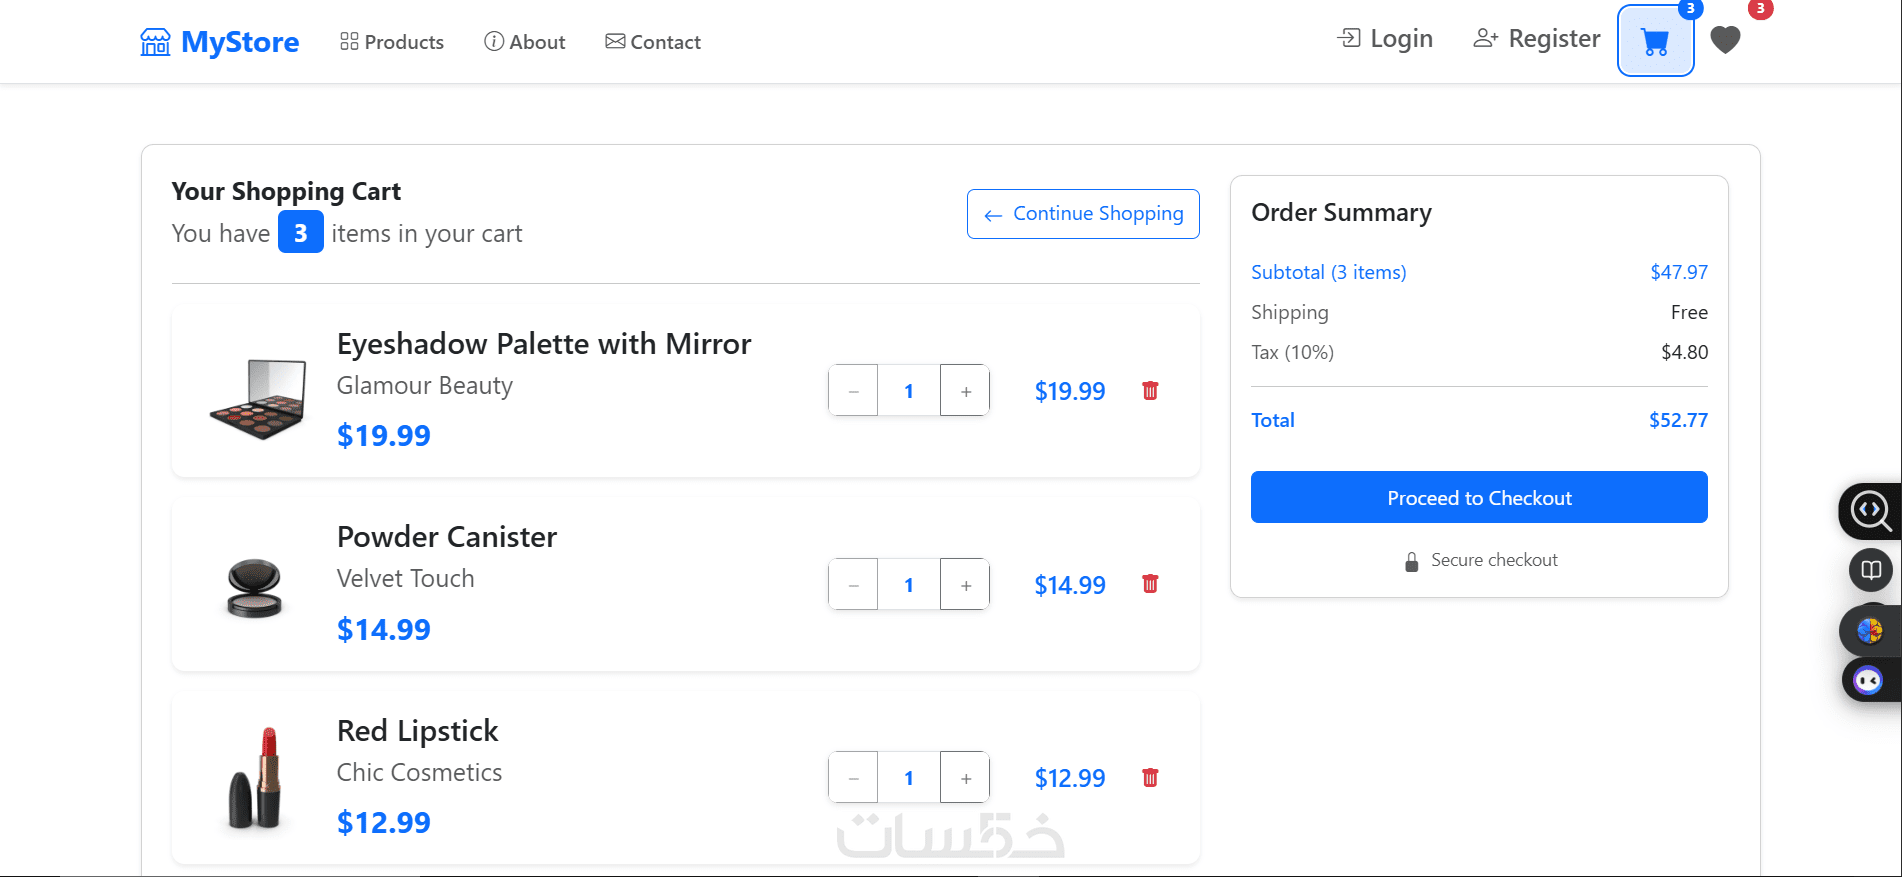Increase Powder Canister quantity
1902x877 pixels.
click(x=965, y=585)
